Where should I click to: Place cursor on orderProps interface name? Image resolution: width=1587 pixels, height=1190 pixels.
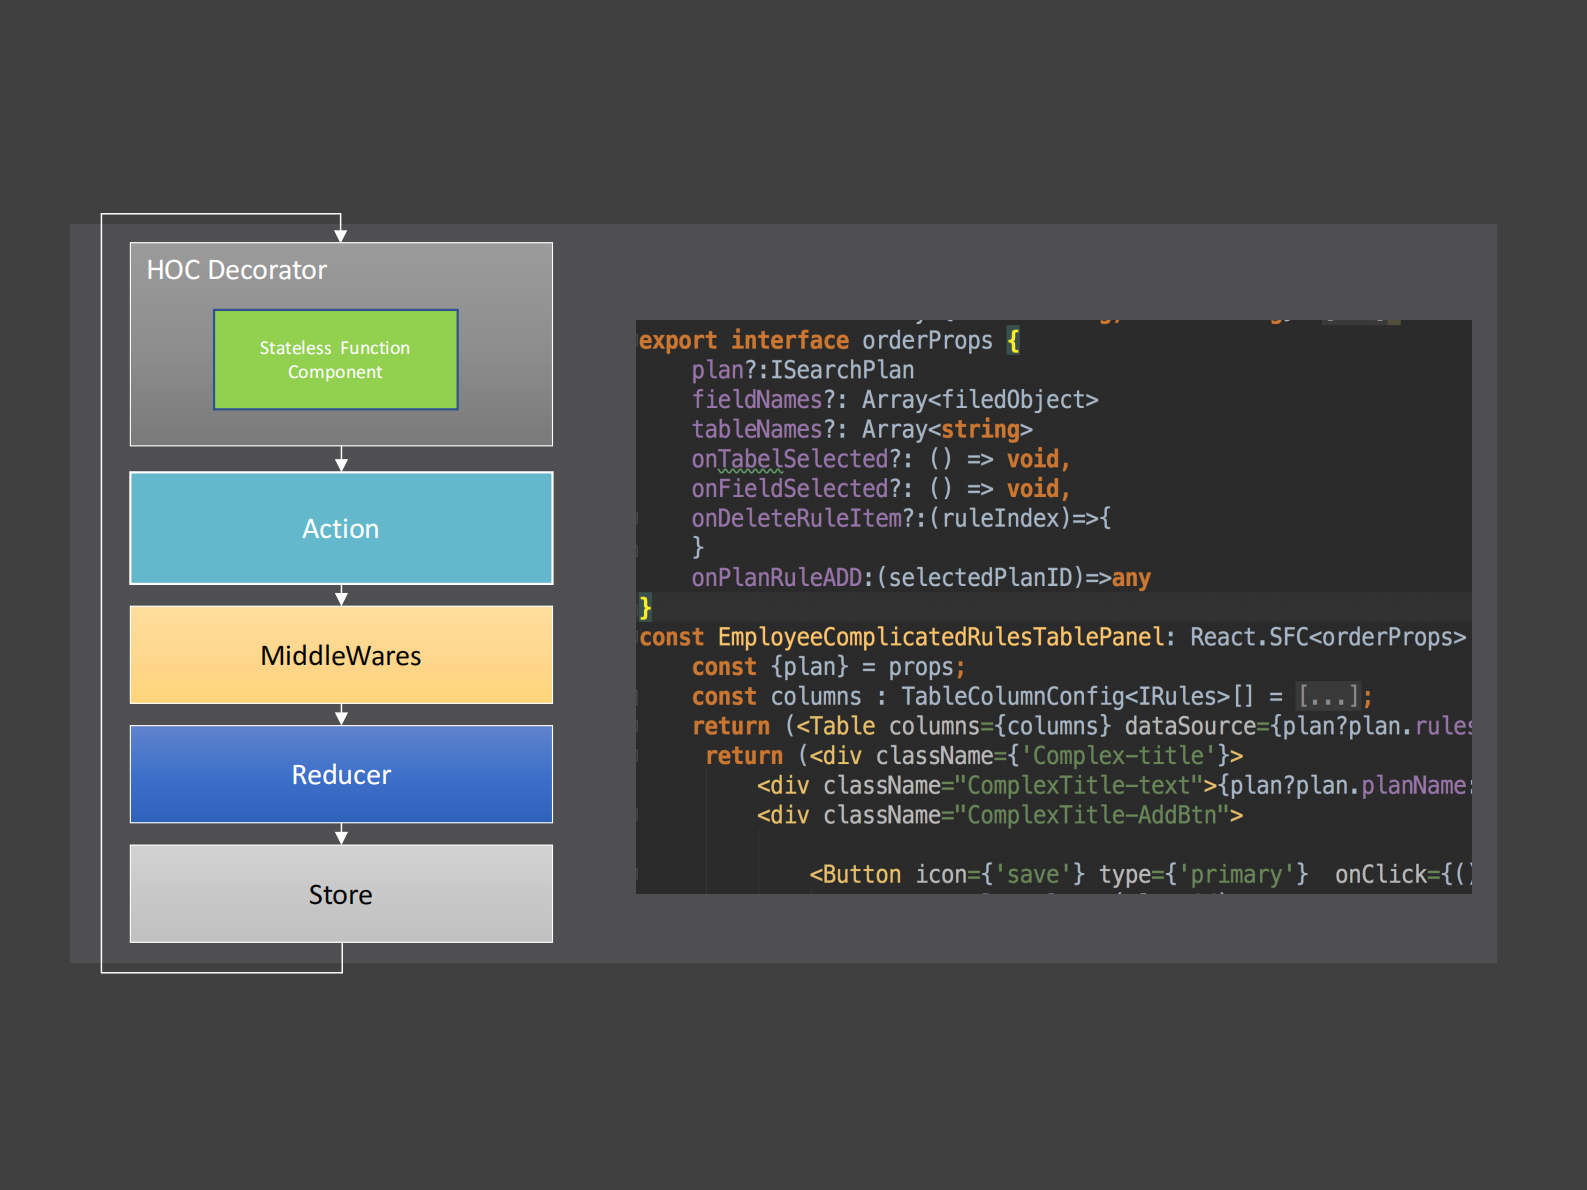927,341
